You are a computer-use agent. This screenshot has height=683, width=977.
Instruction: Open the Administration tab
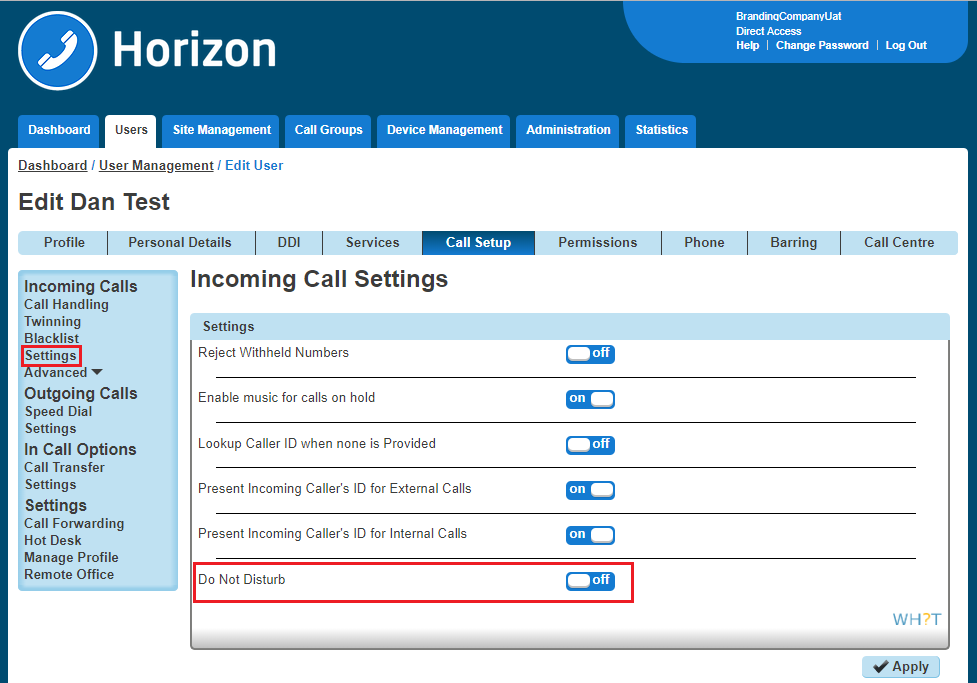coord(568,131)
